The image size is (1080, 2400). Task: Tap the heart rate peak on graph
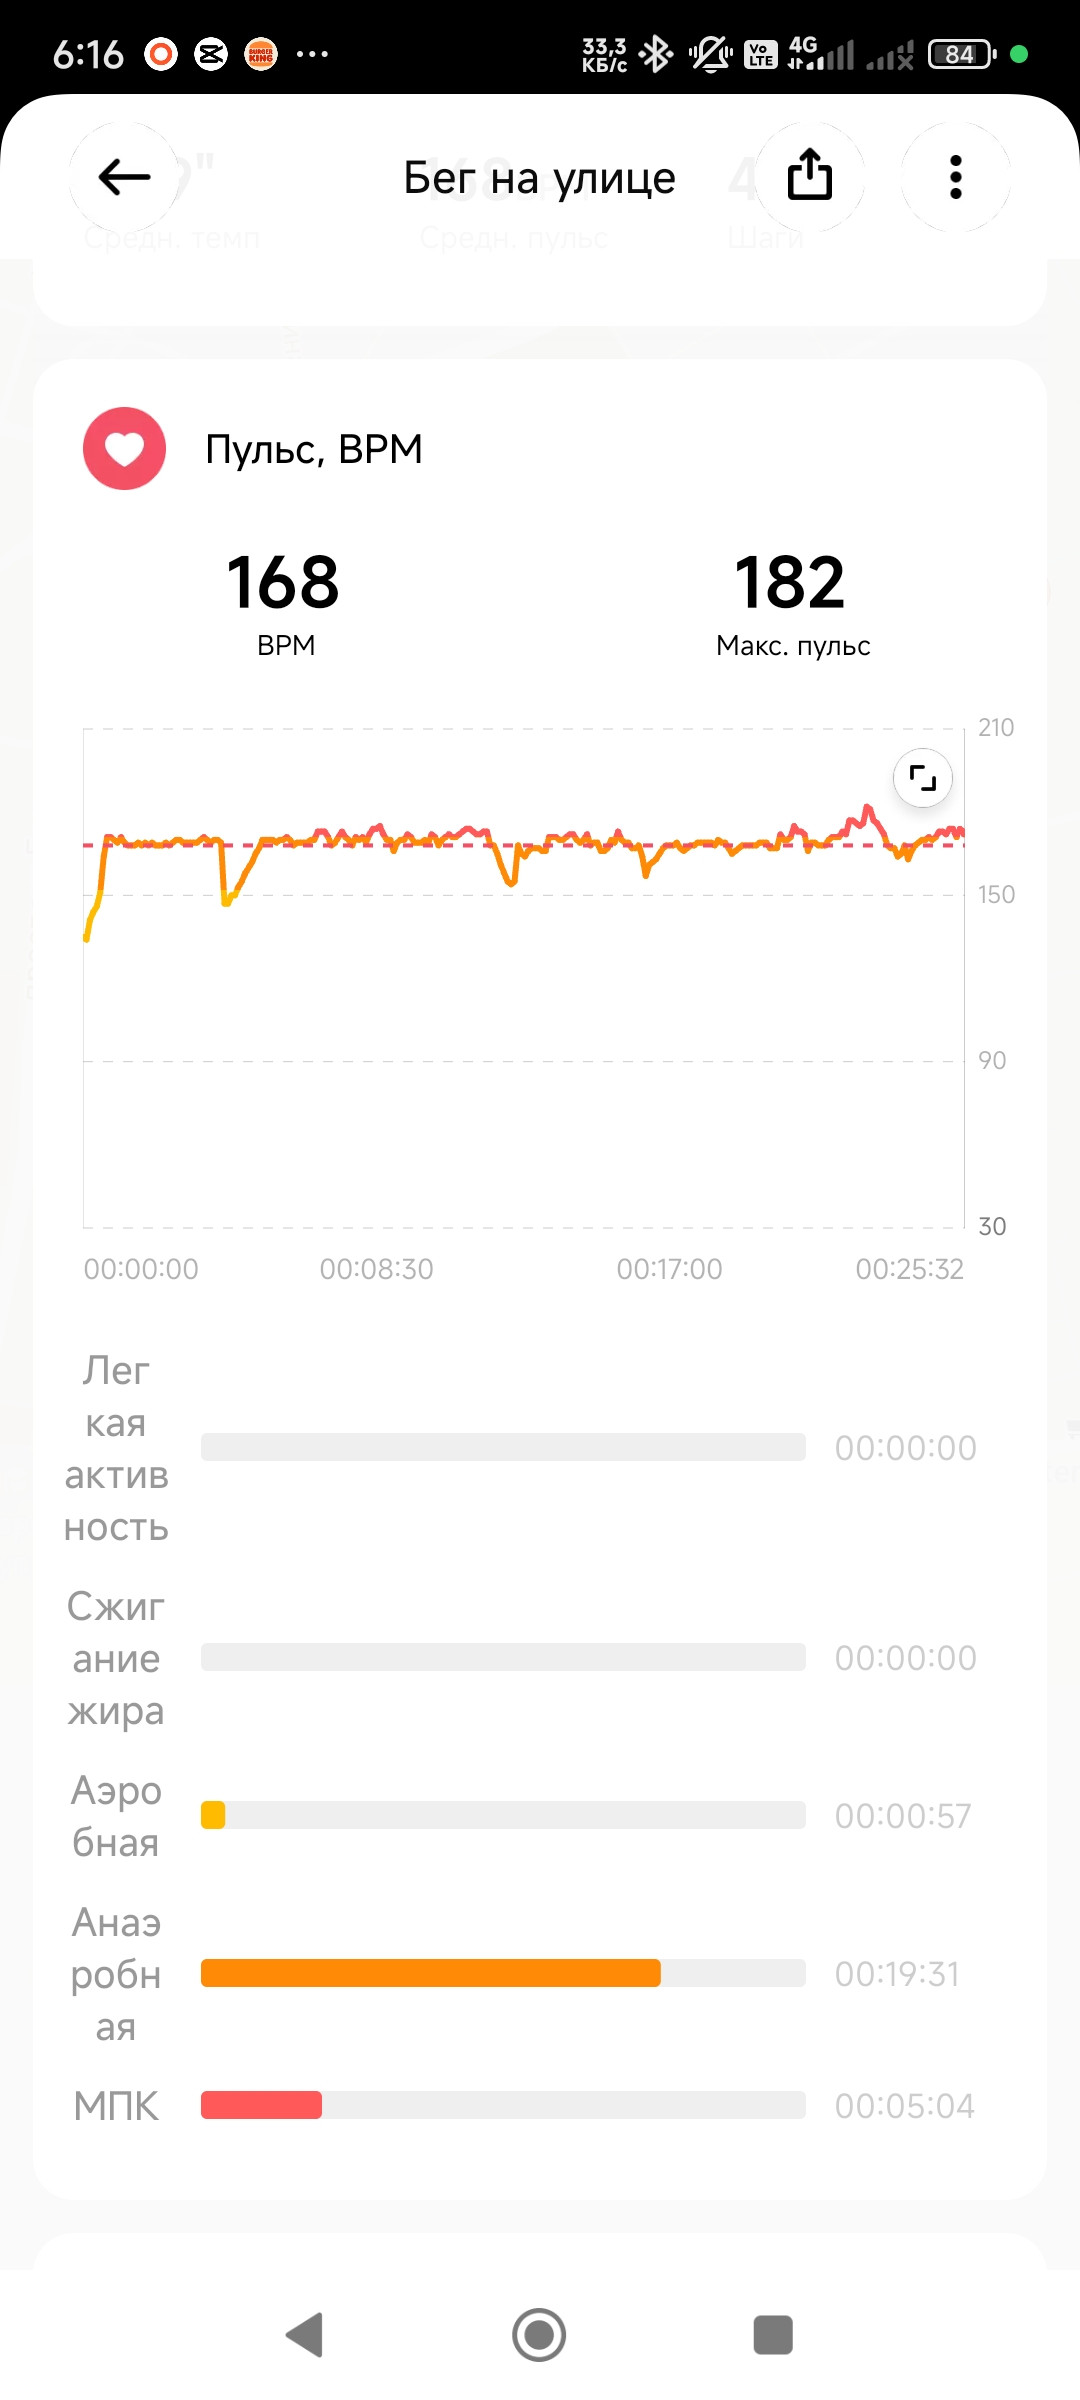[x=867, y=808]
